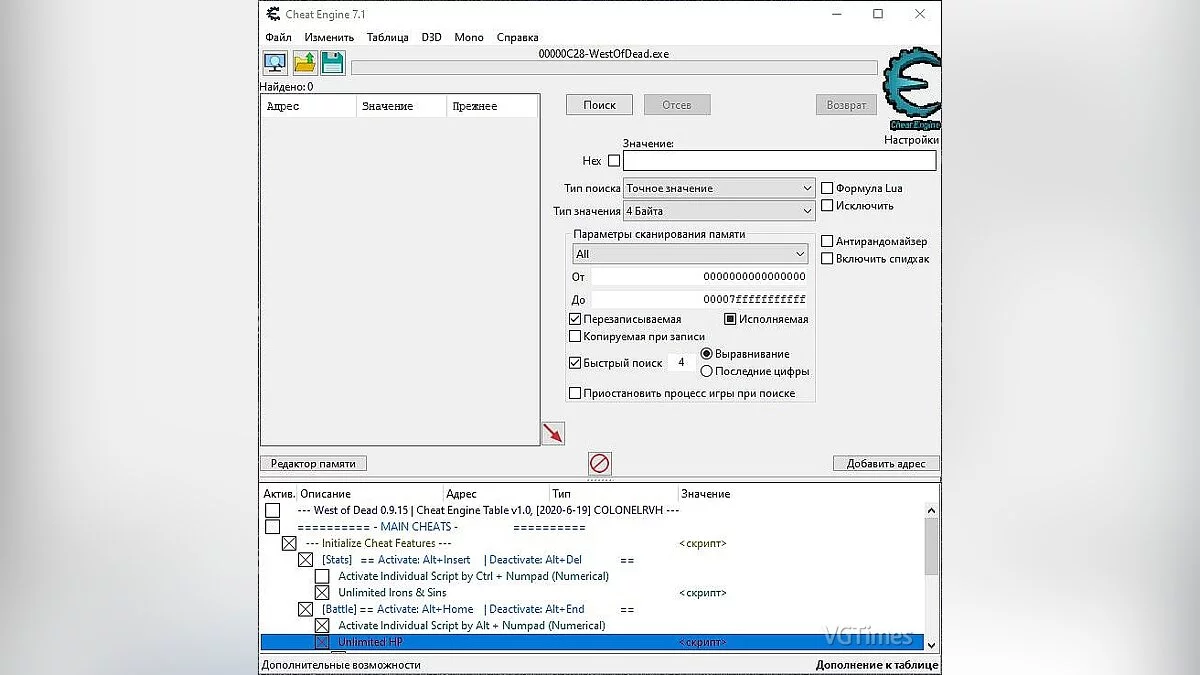Toggle the MAIN CHEATS entry checkbox
The image size is (1200, 675).
click(x=272, y=526)
